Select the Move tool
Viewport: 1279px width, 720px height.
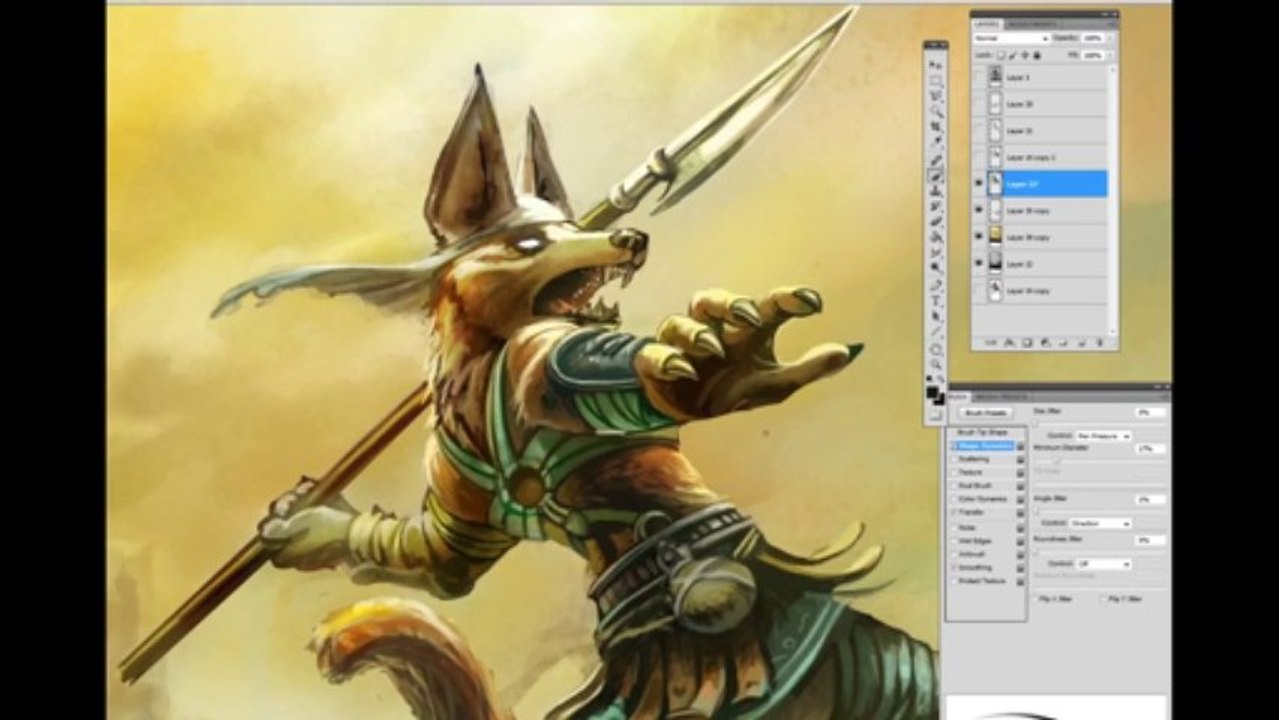(935, 65)
